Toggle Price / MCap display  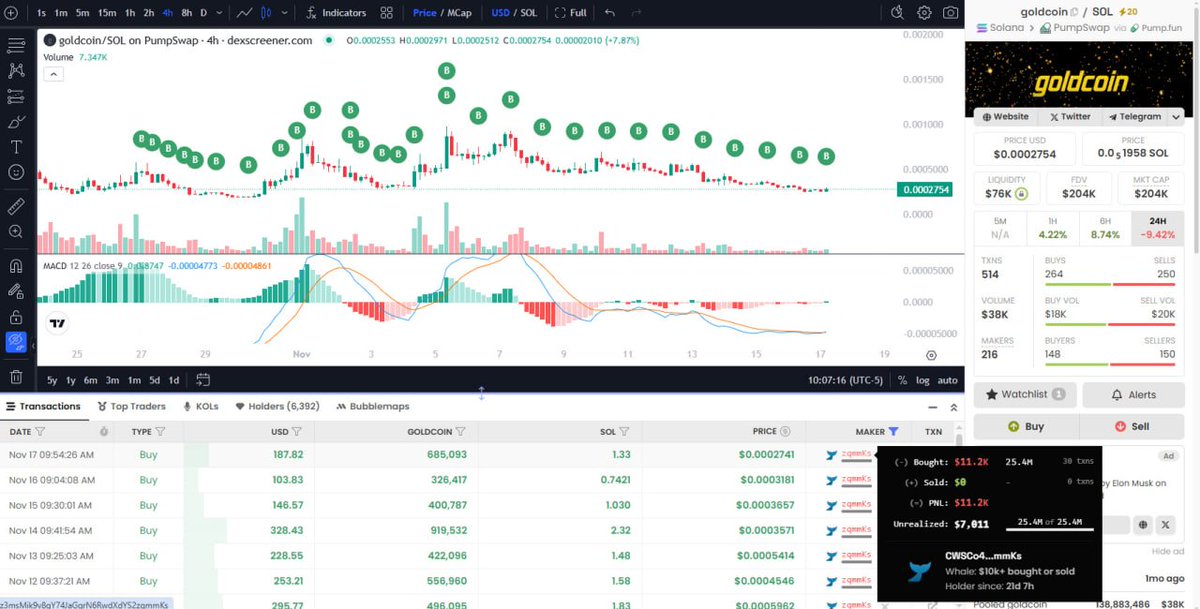(442, 13)
